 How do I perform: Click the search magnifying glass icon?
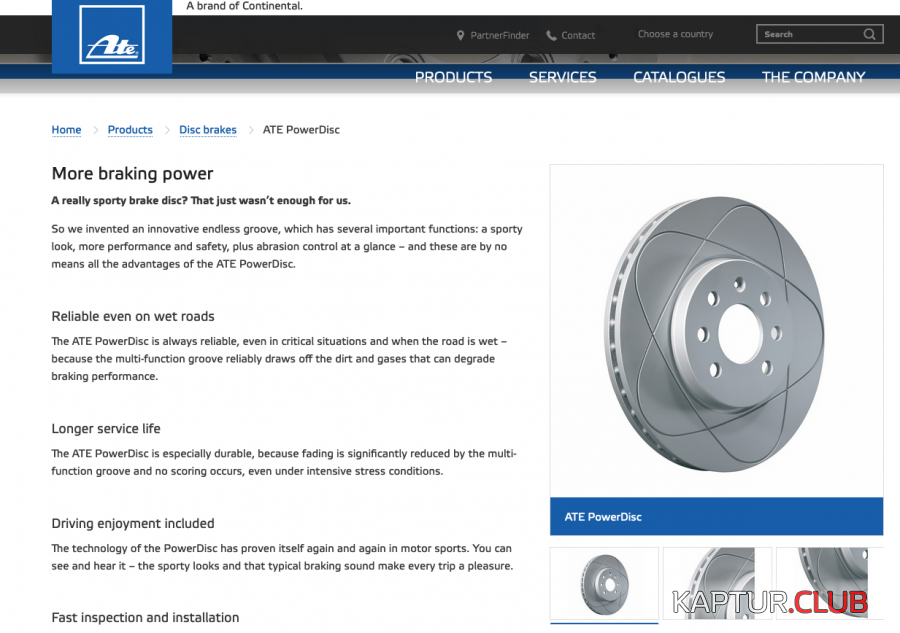[869, 34]
